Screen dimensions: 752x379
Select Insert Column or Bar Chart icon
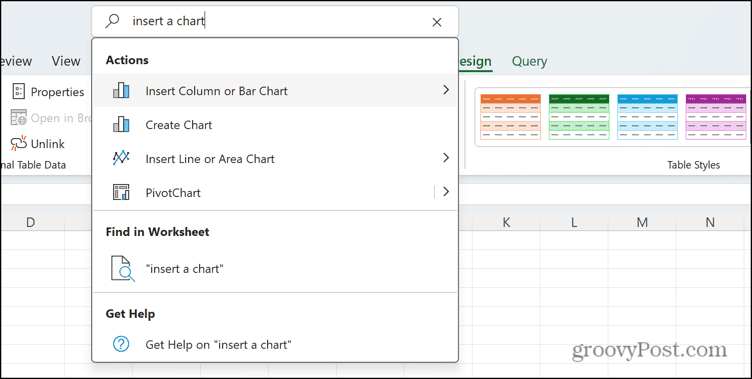pyautogui.click(x=121, y=91)
